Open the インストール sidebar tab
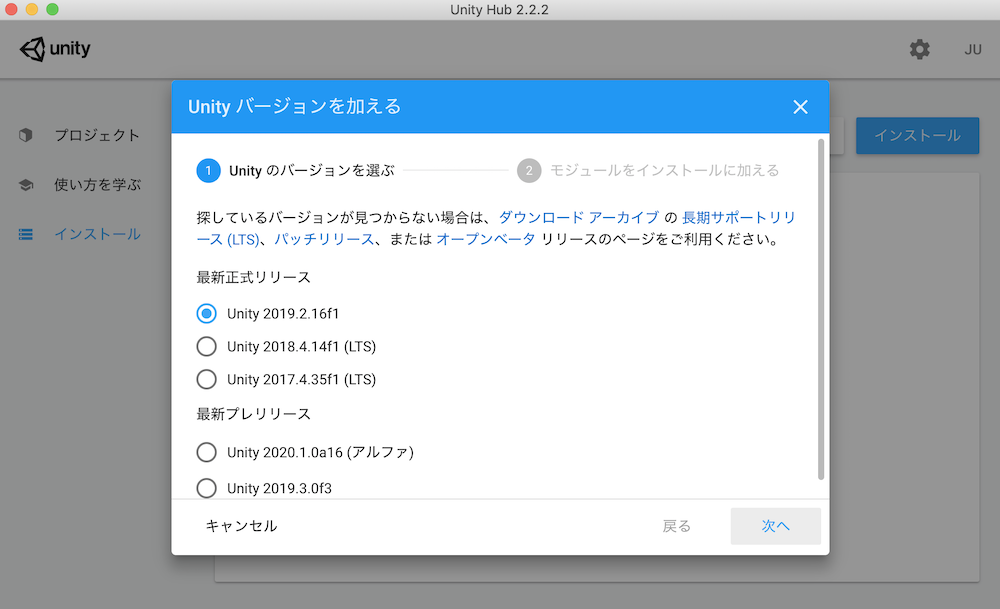Image resolution: width=1000 pixels, height=609 pixels. [x=98, y=234]
